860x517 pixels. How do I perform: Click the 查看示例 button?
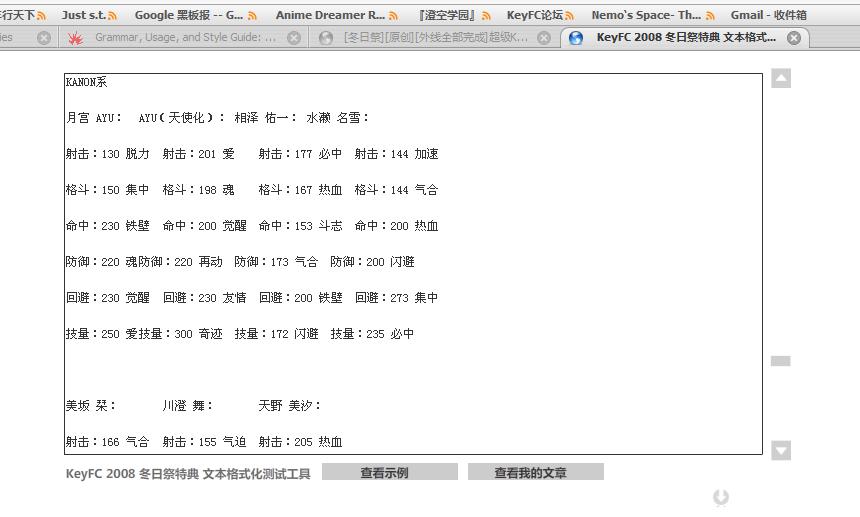pyautogui.click(x=390, y=472)
